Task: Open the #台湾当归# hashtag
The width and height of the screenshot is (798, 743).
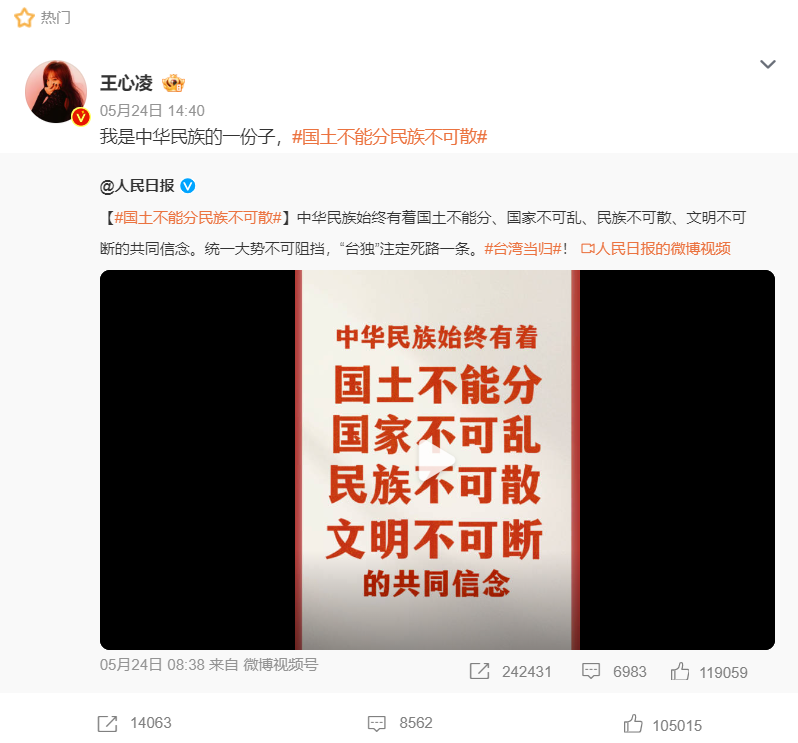Action: [523, 248]
